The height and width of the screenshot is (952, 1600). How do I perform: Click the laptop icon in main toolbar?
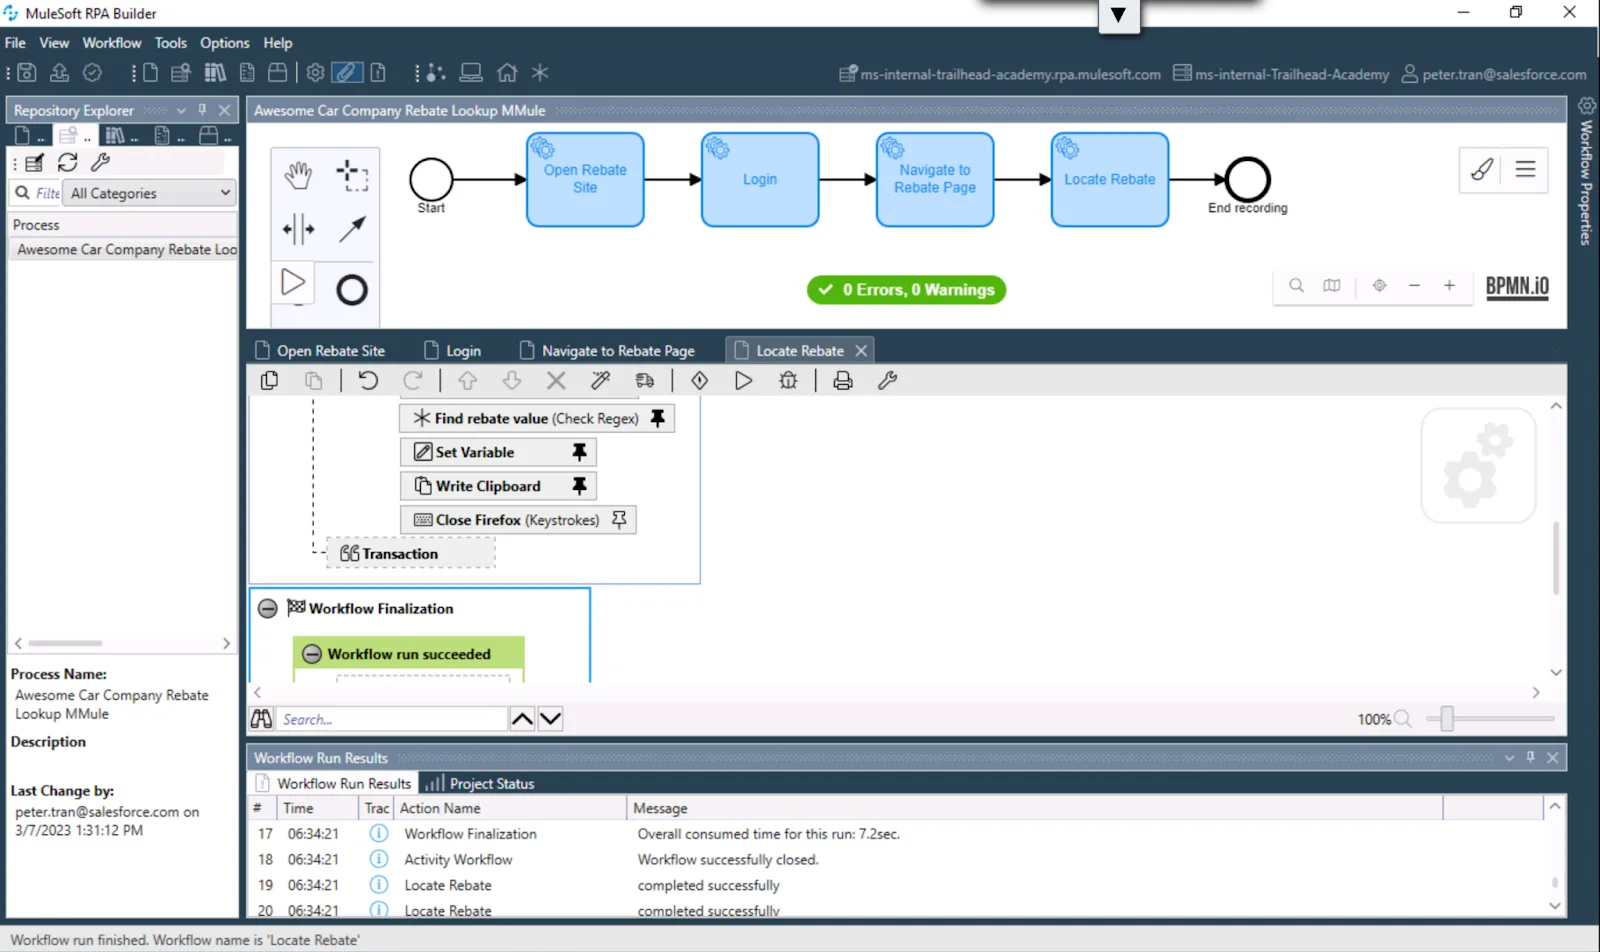tap(471, 73)
